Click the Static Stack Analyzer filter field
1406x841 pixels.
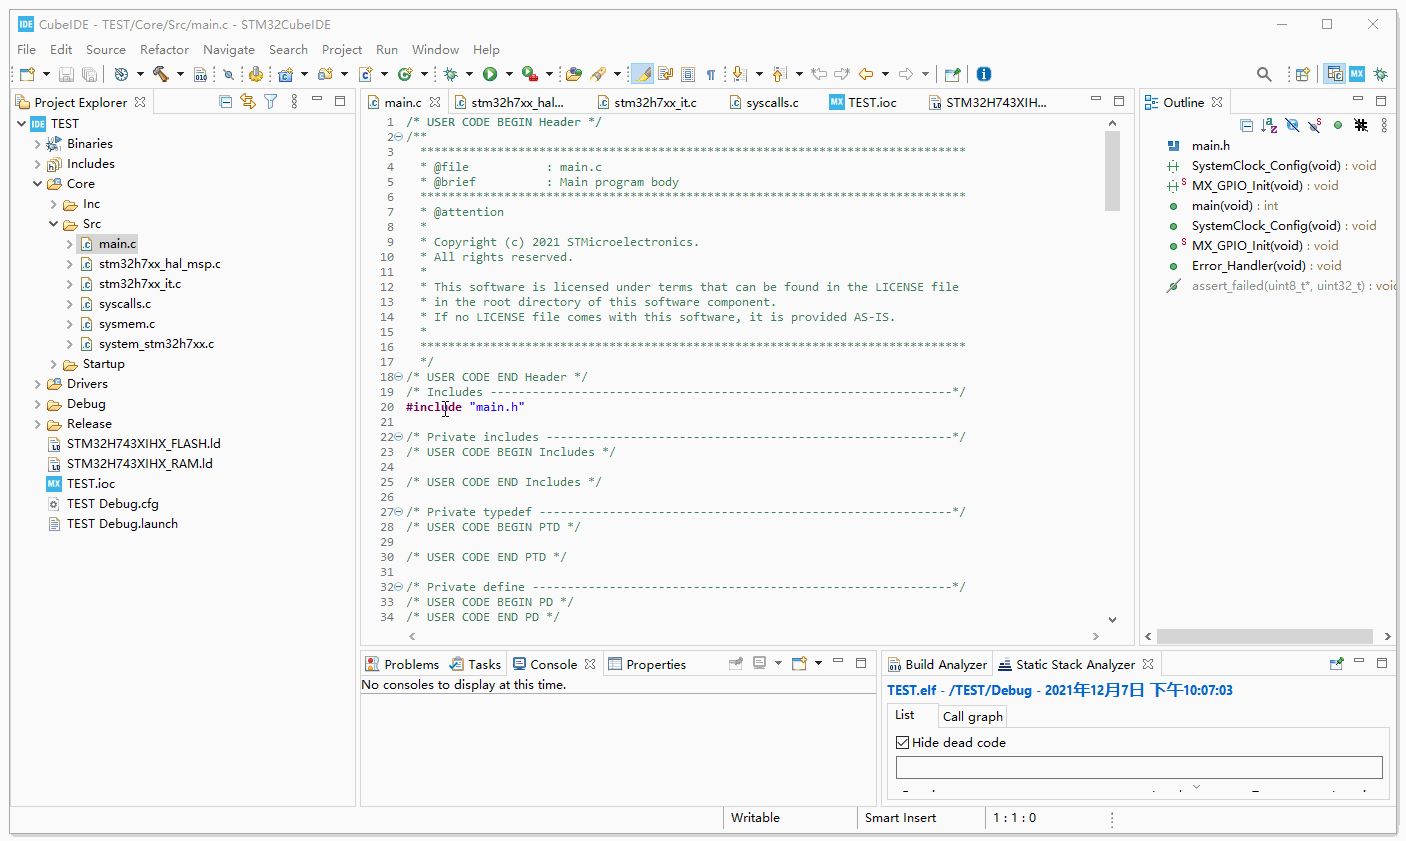coord(1139,767)
